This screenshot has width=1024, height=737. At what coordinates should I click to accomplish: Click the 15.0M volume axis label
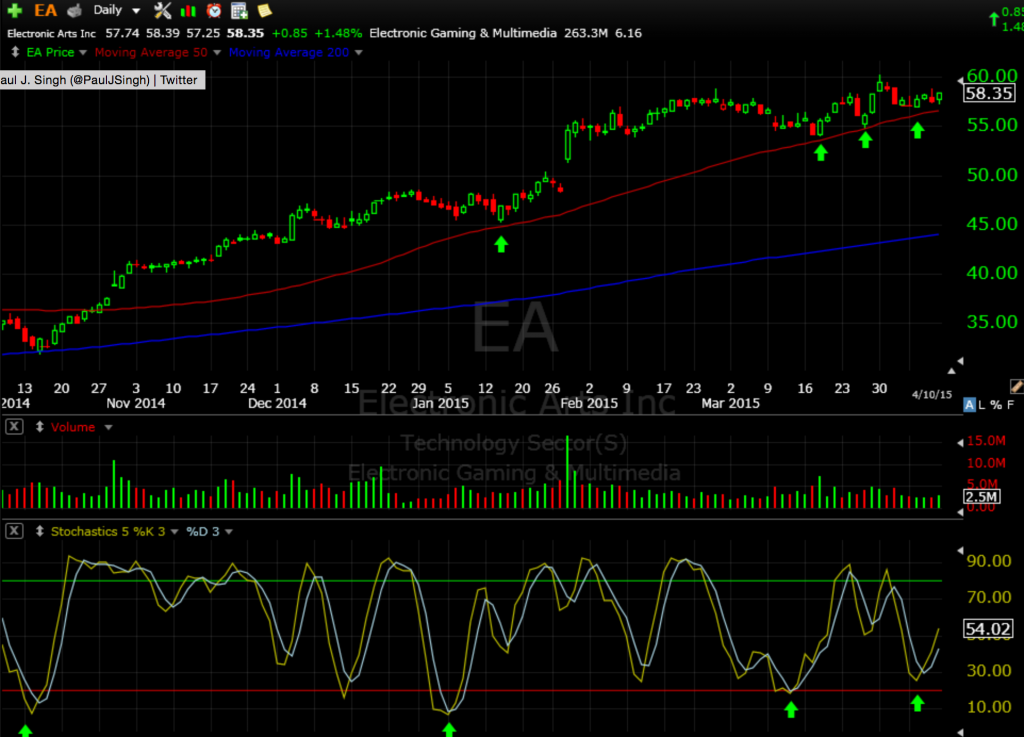pos(985,441)
